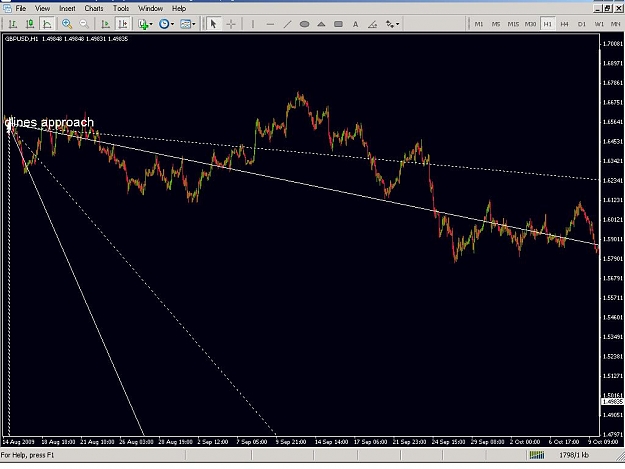Select the horizontal line drawing tool

270,24
